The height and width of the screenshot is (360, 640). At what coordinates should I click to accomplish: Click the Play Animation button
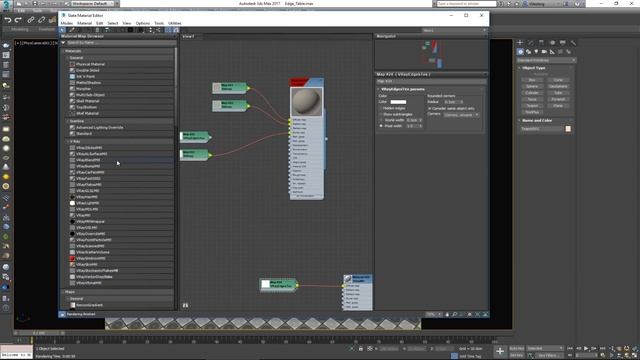(x=586, y=348)
